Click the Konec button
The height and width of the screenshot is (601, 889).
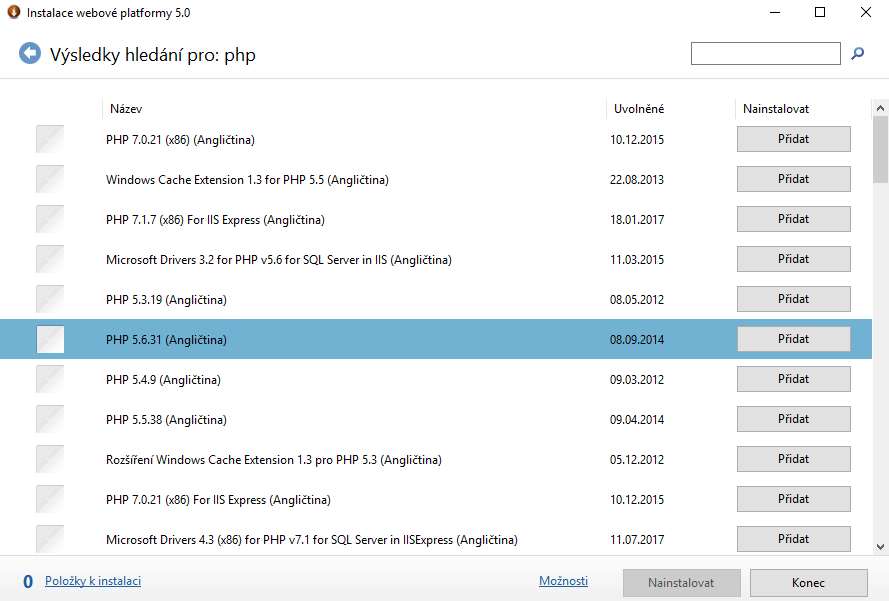tap(808, 583)
